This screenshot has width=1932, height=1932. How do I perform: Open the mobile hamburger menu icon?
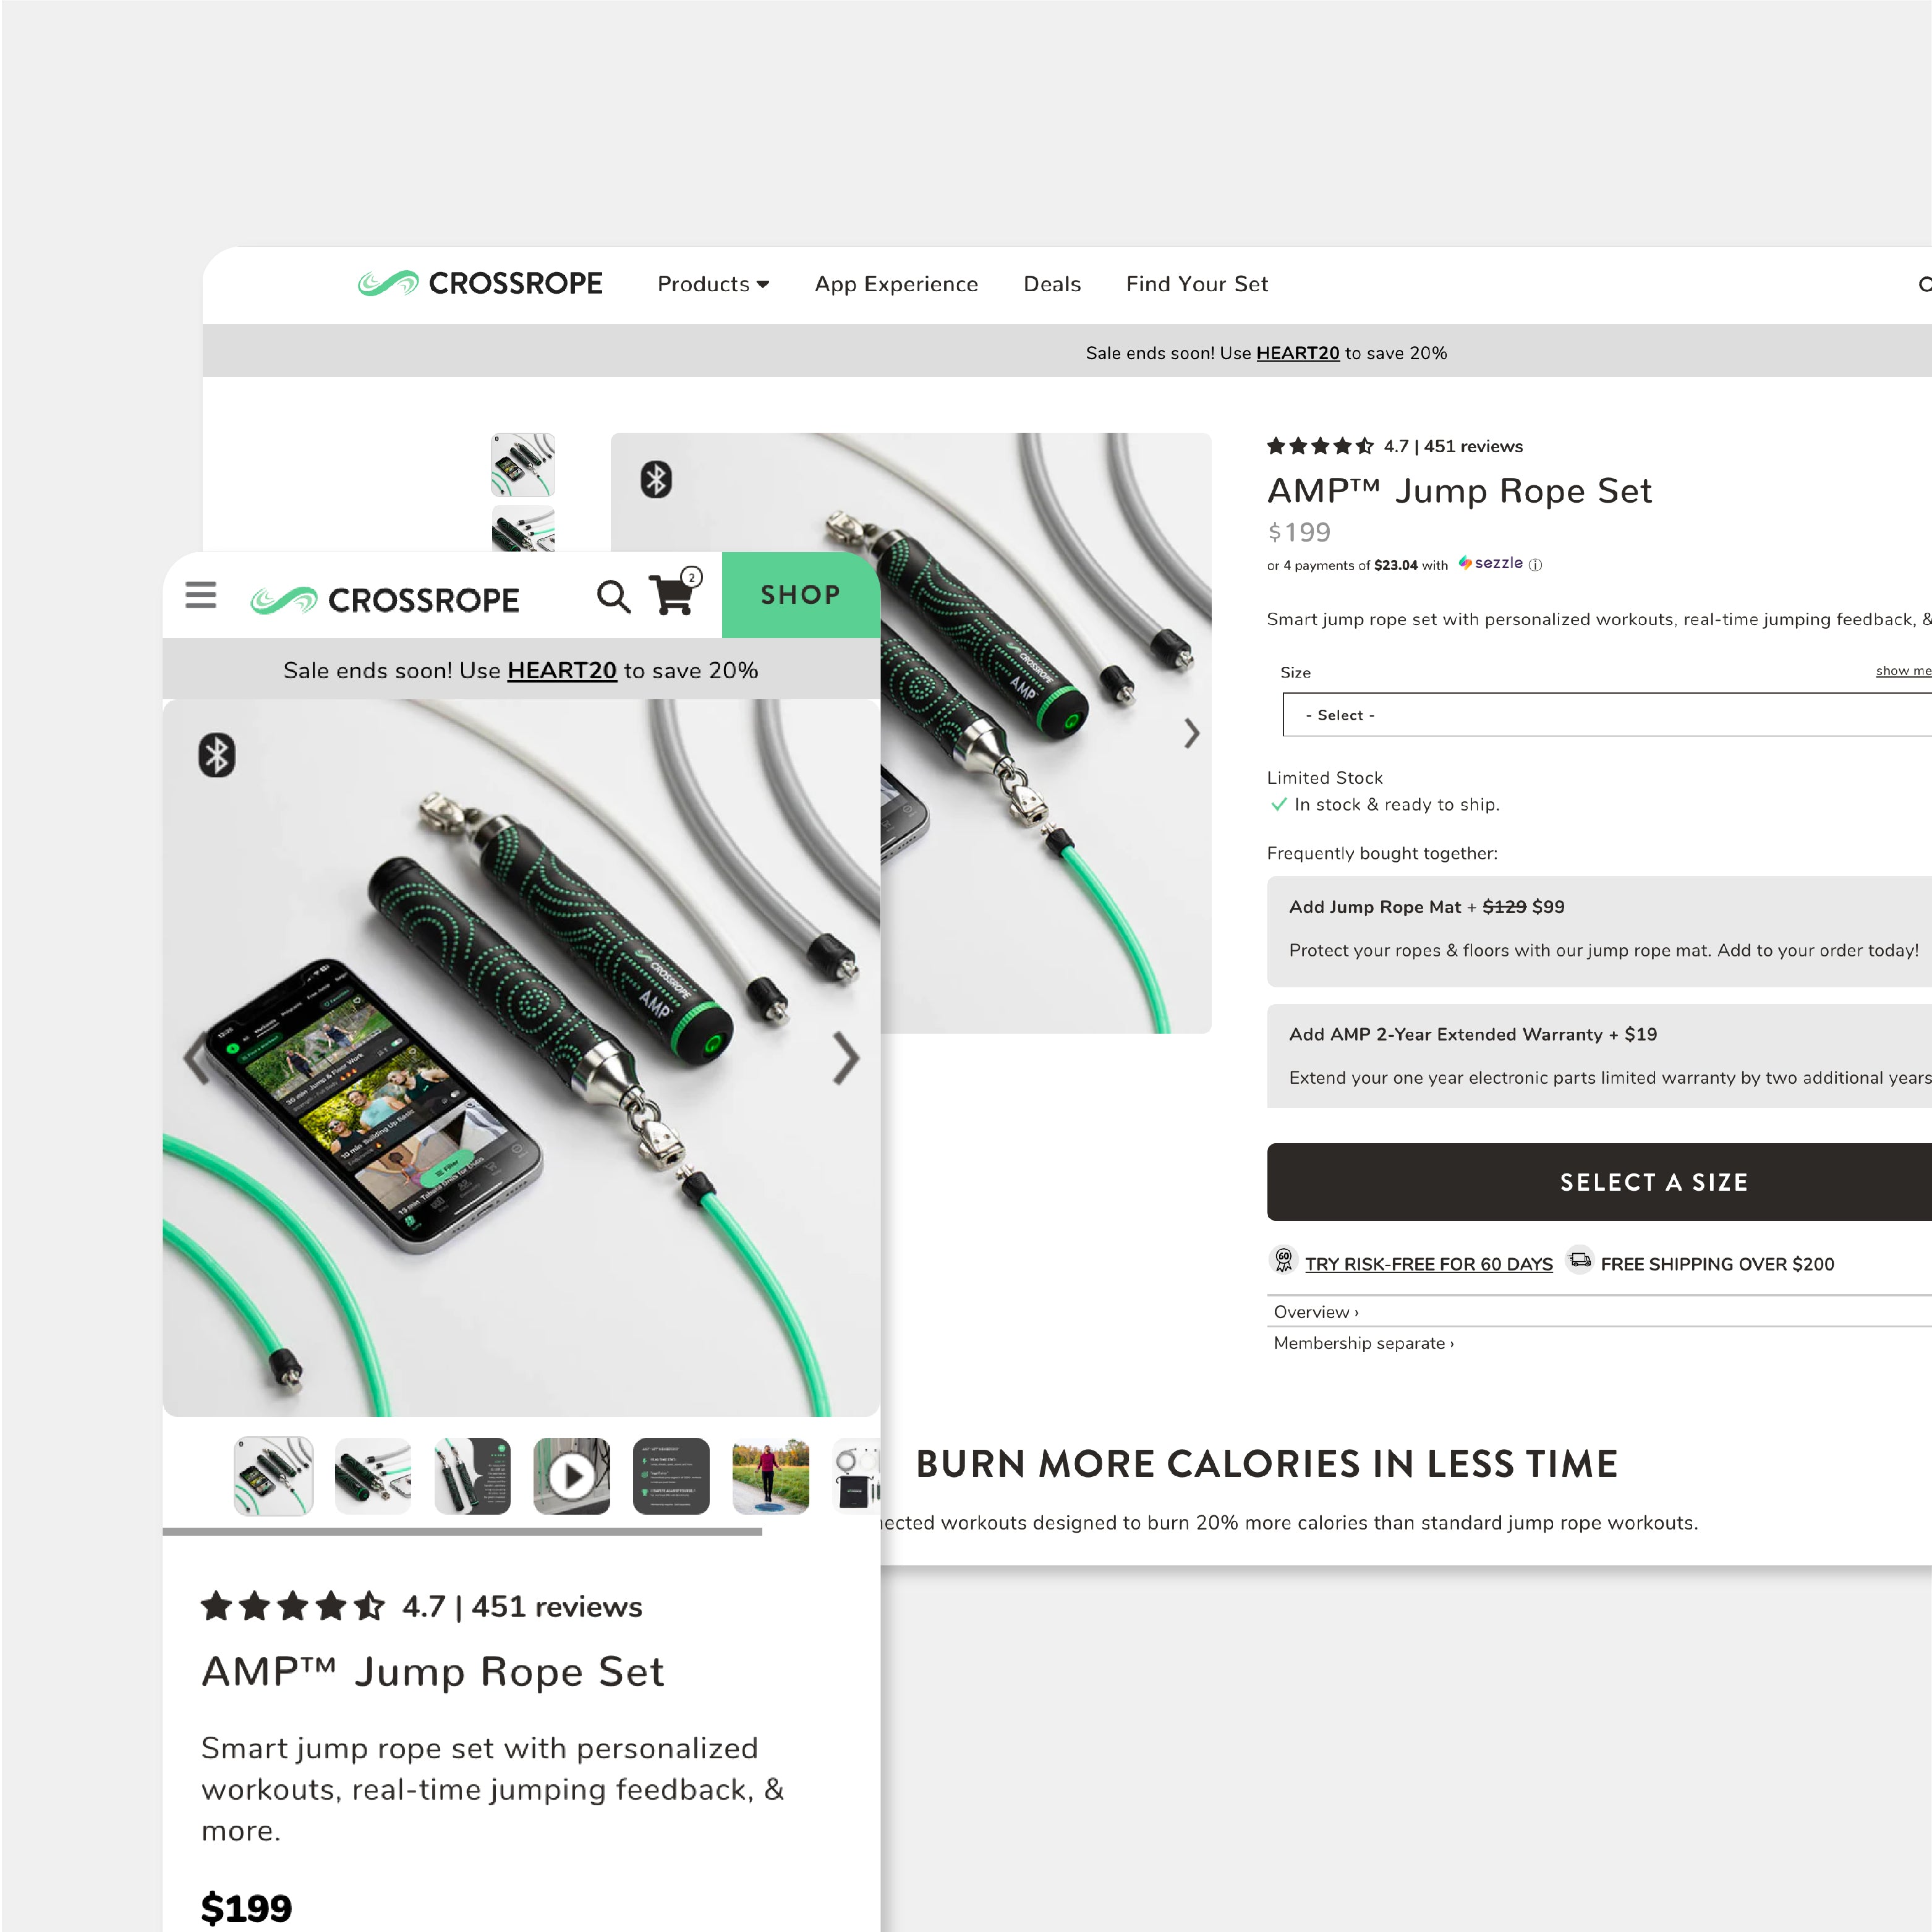pos(201,595)
